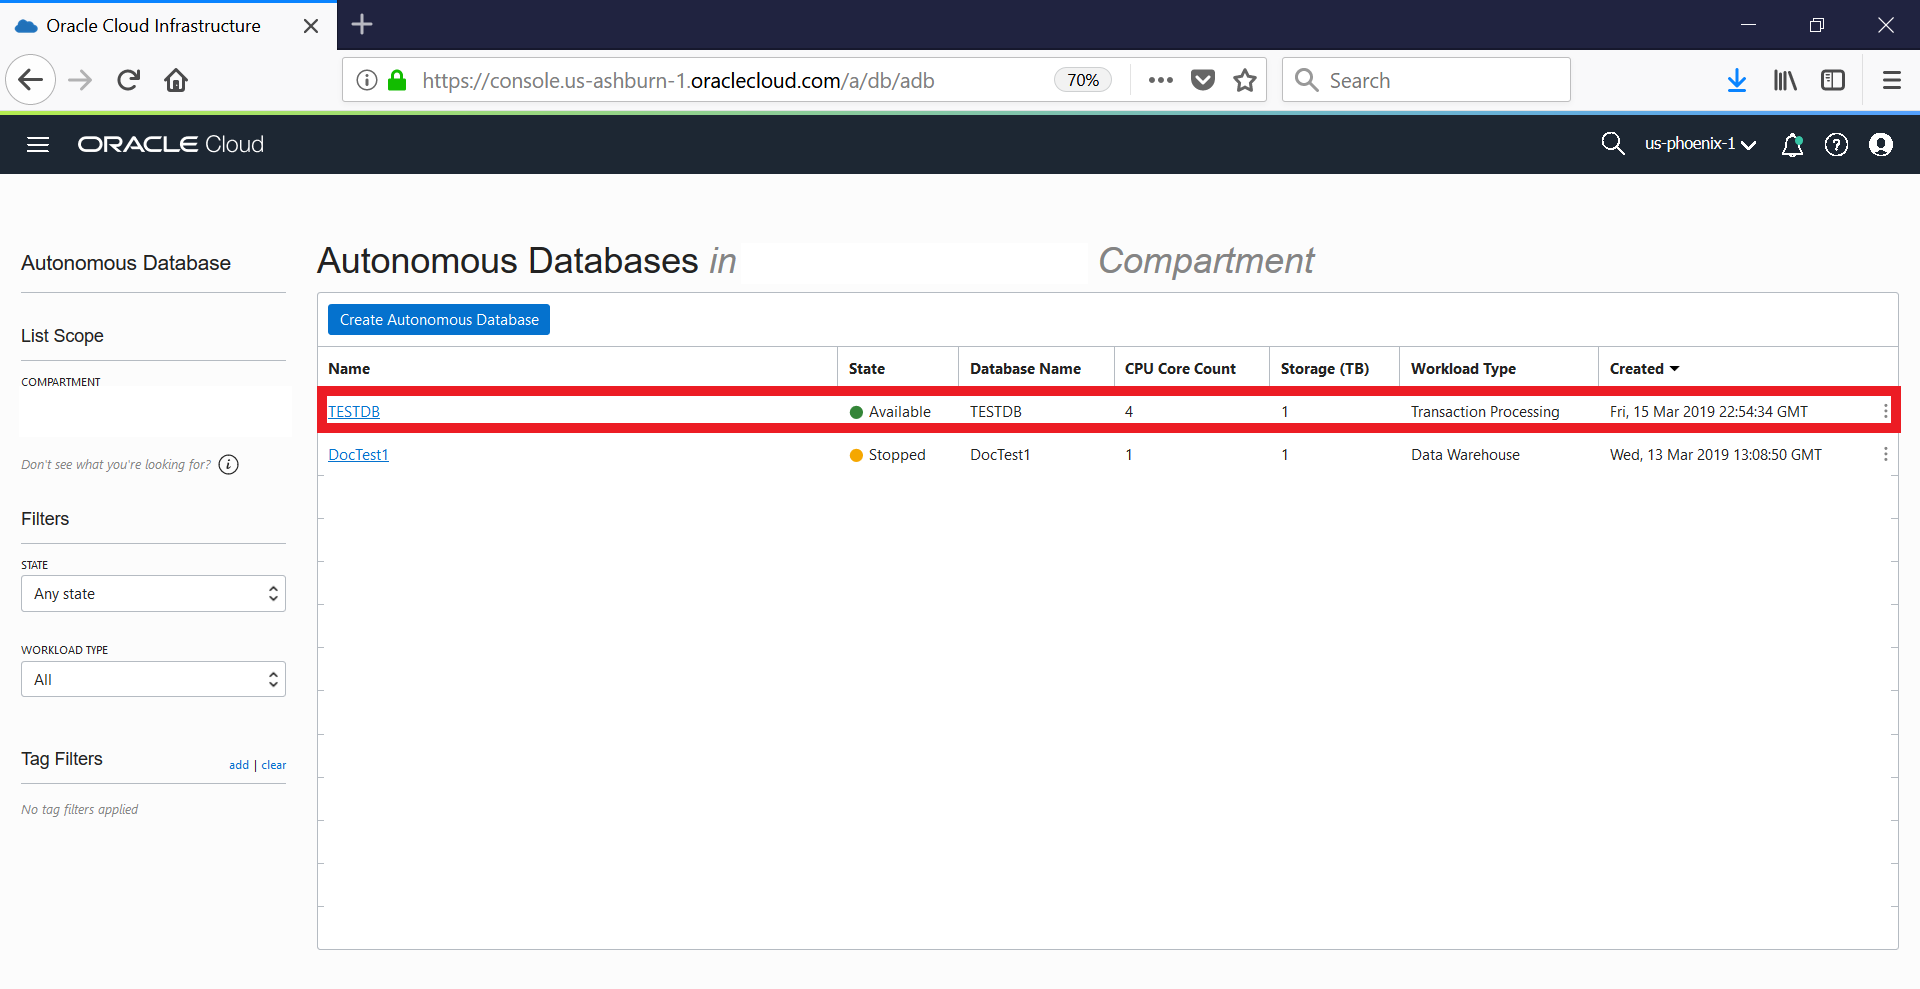Click the Transaction Processing workload cell
The height and width of the screenshot is (989, 1920).
coord(1485,412)
